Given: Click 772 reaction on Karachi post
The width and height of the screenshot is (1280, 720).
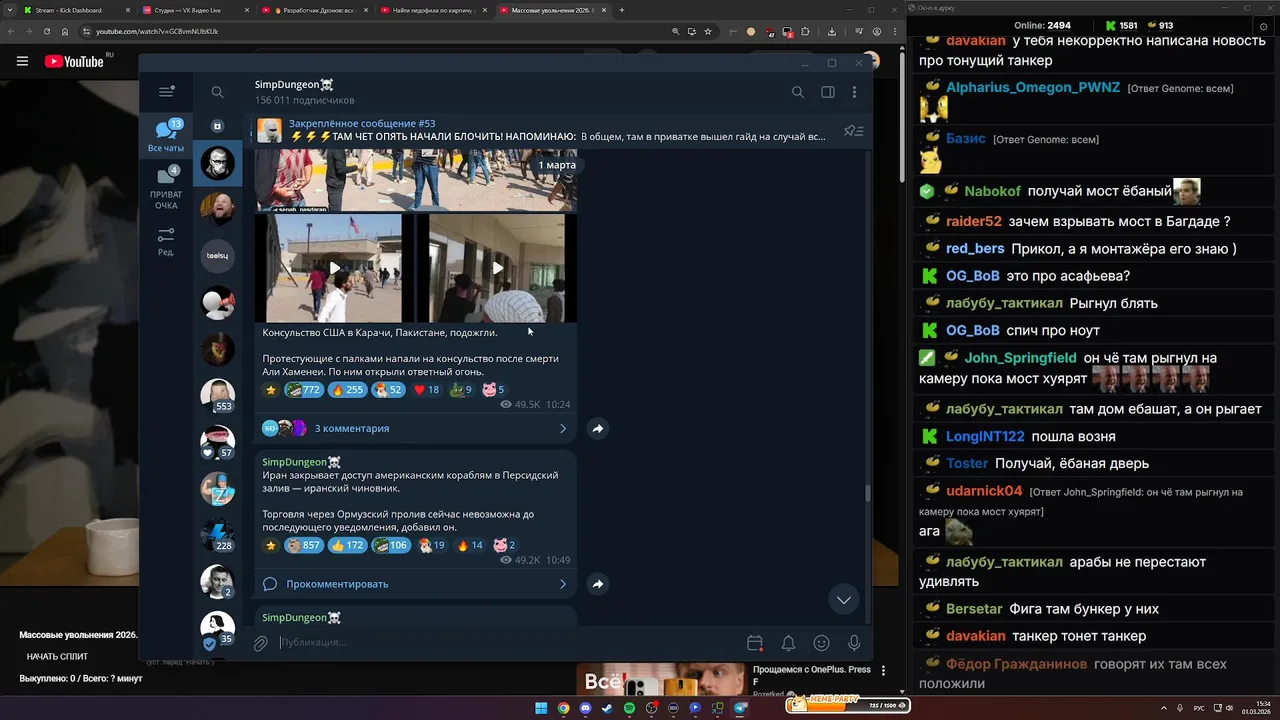Looking at the screenshot, I should coord(303,390).
